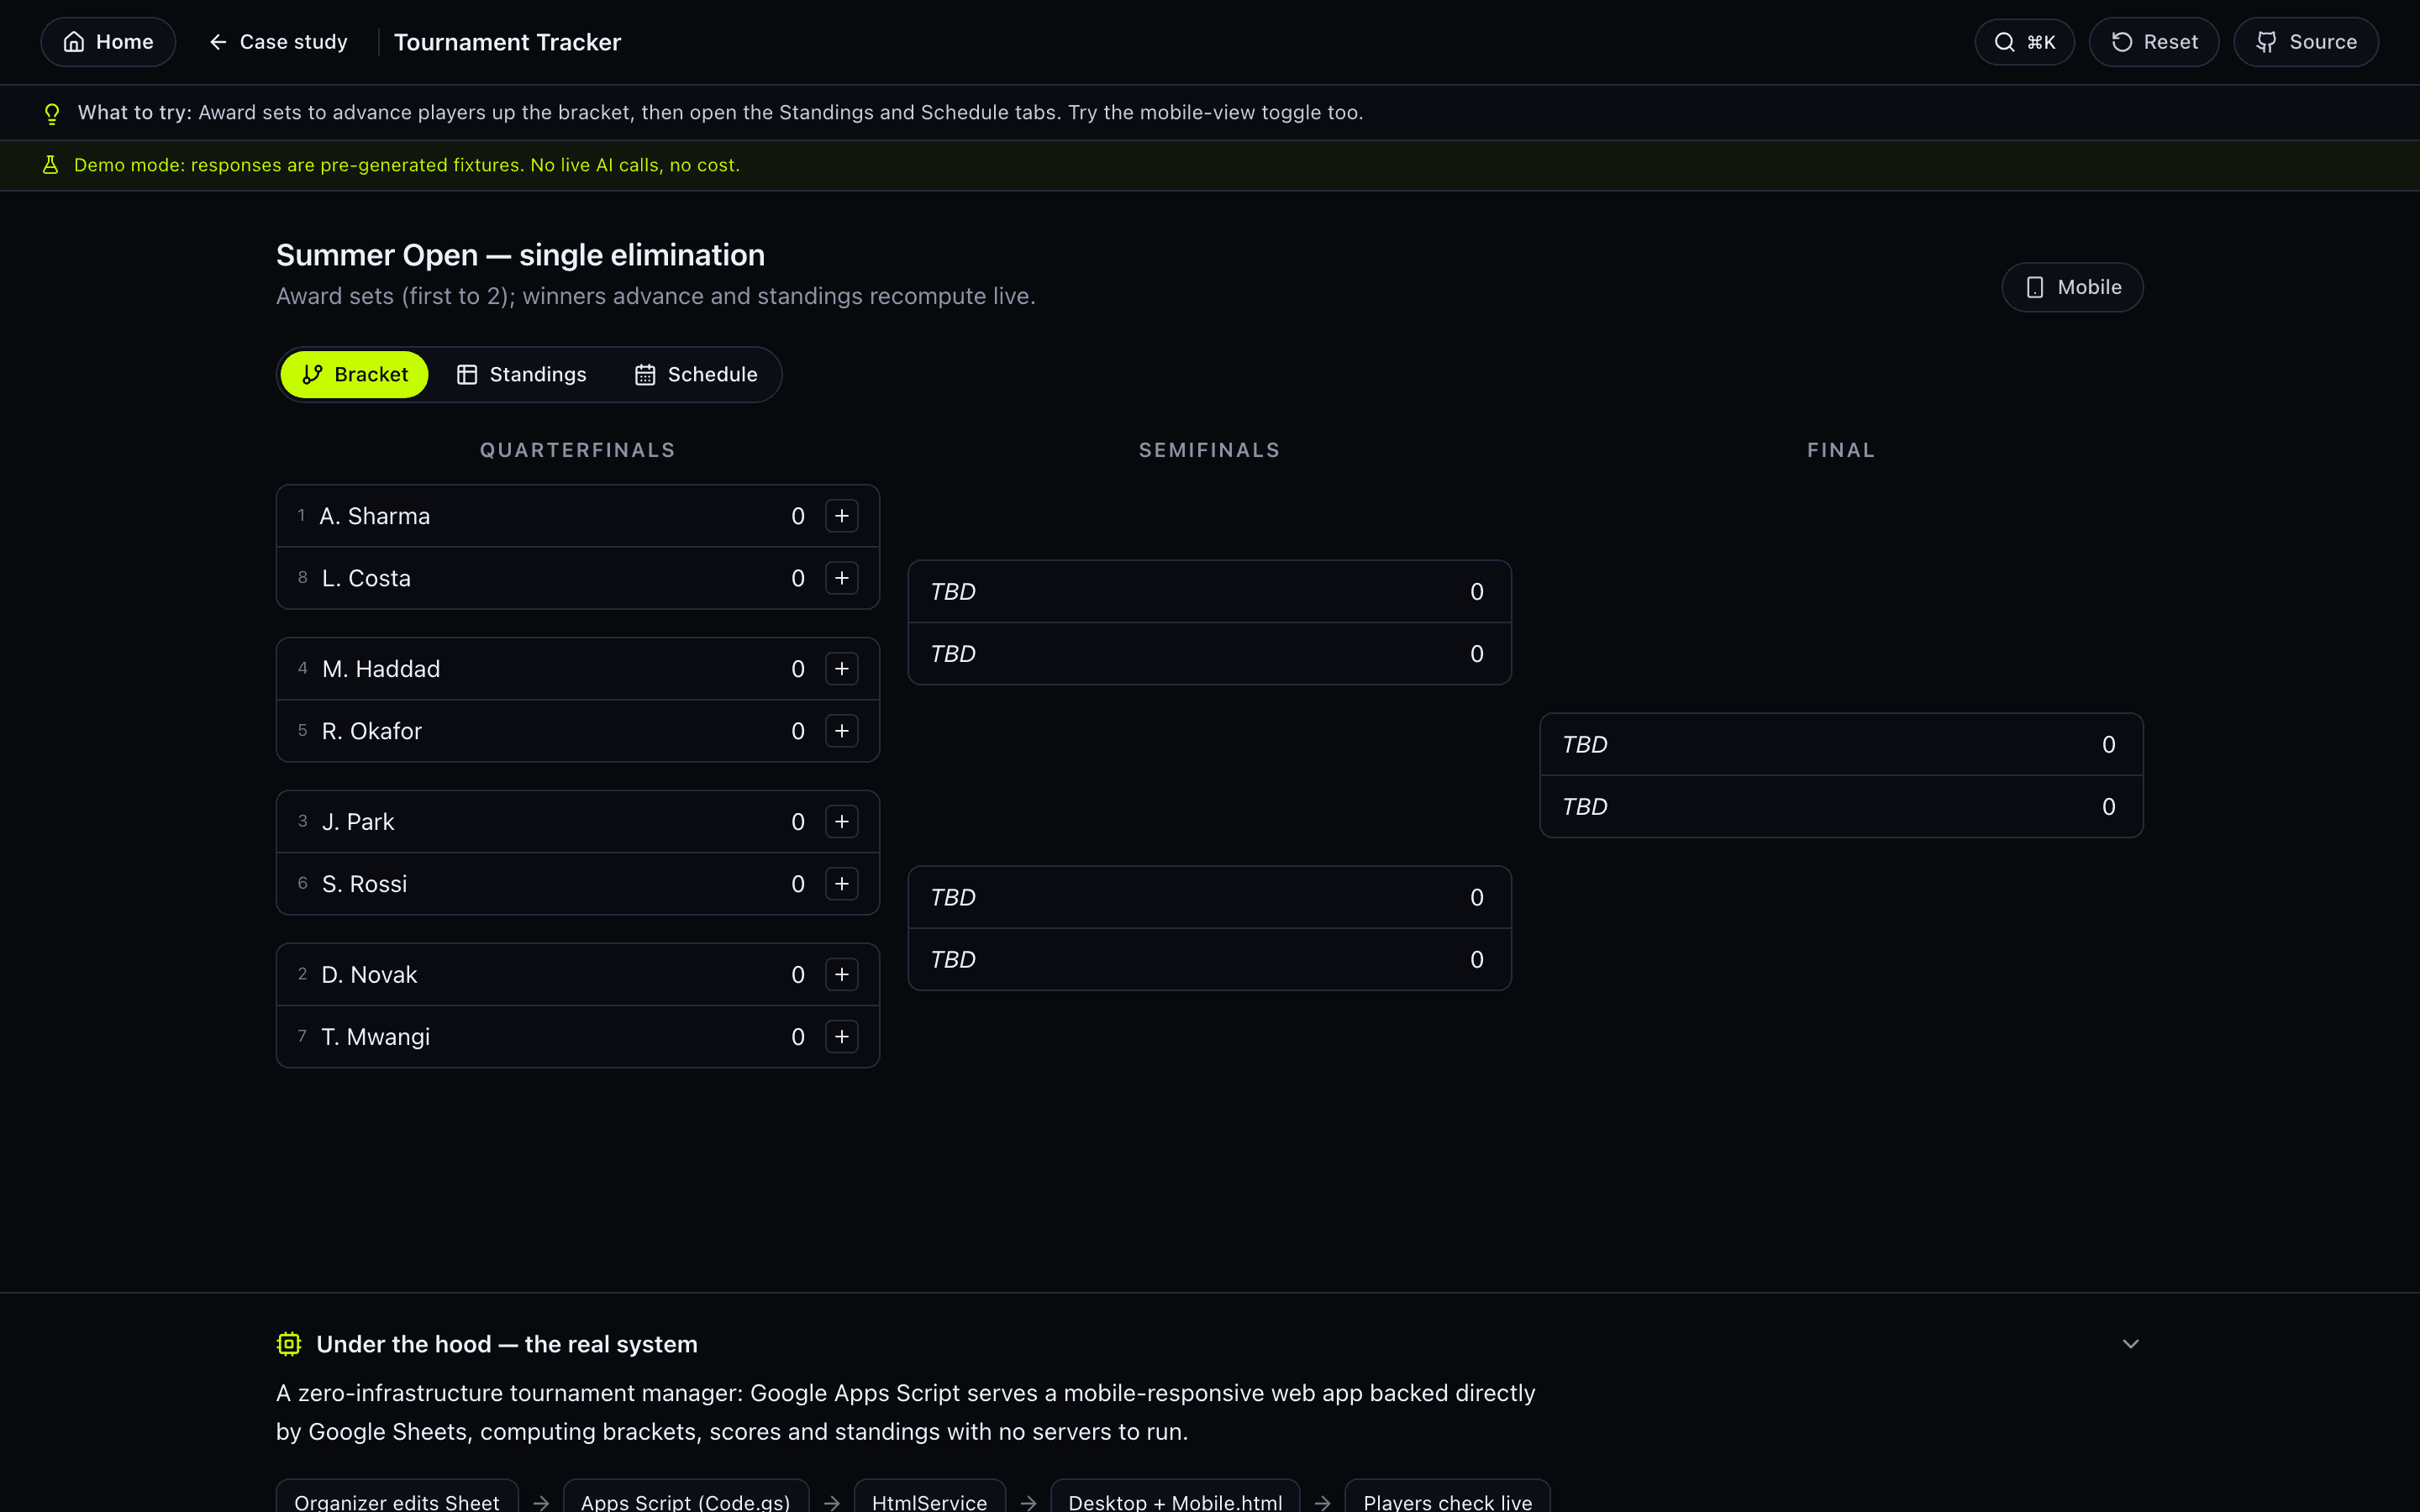This screenshot has width=2420, height=1512.
Task: Open the command search ⌘K
Action: pos(2024,42)
